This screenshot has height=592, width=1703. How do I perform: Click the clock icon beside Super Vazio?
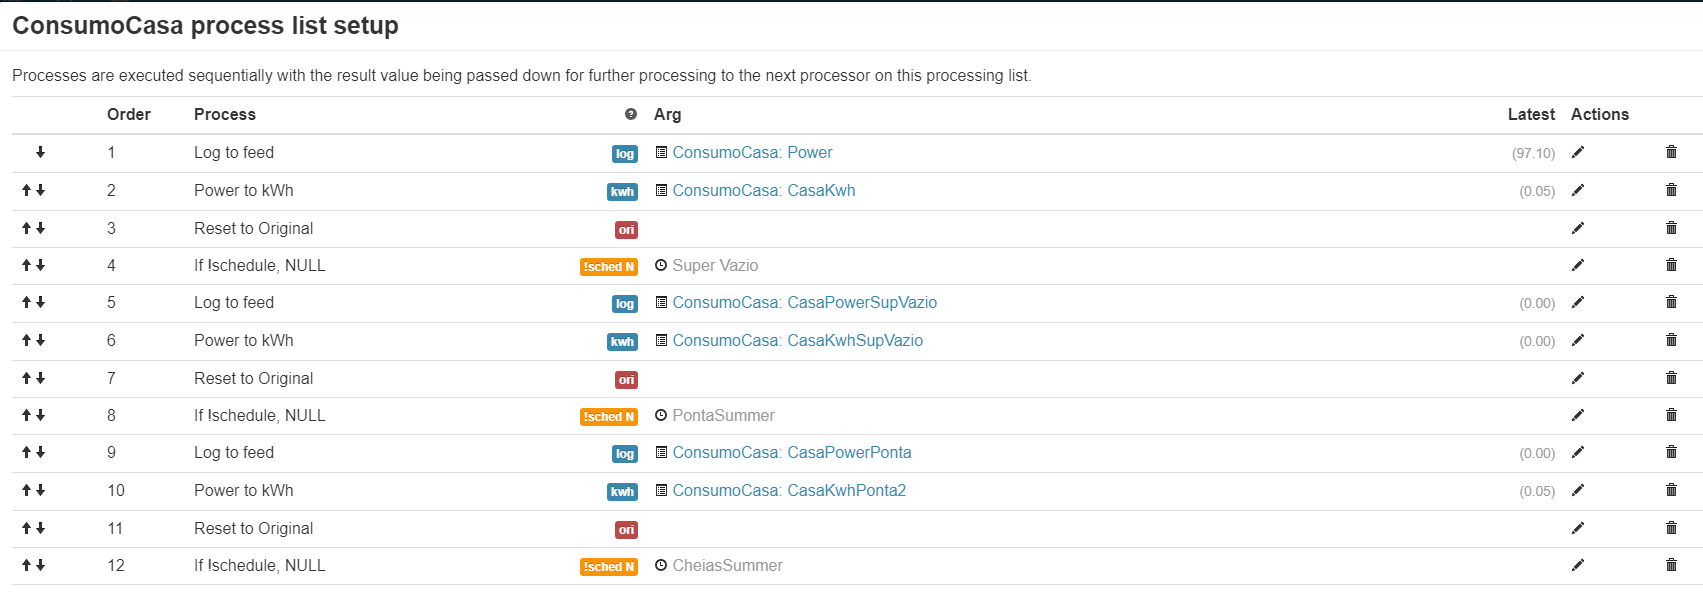[660, 265]
